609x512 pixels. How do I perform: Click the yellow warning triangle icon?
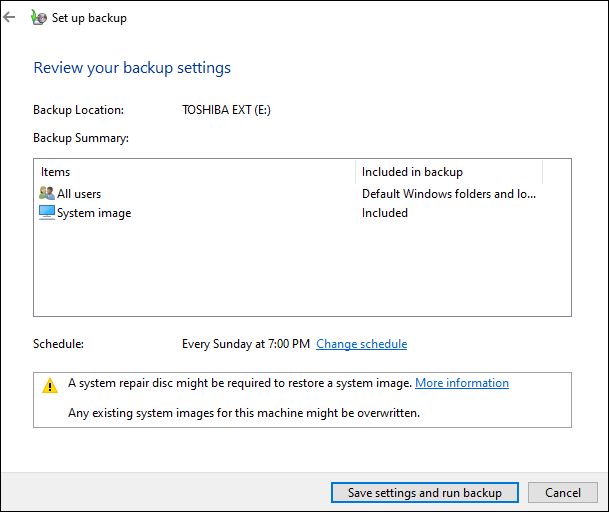[50, 385]
